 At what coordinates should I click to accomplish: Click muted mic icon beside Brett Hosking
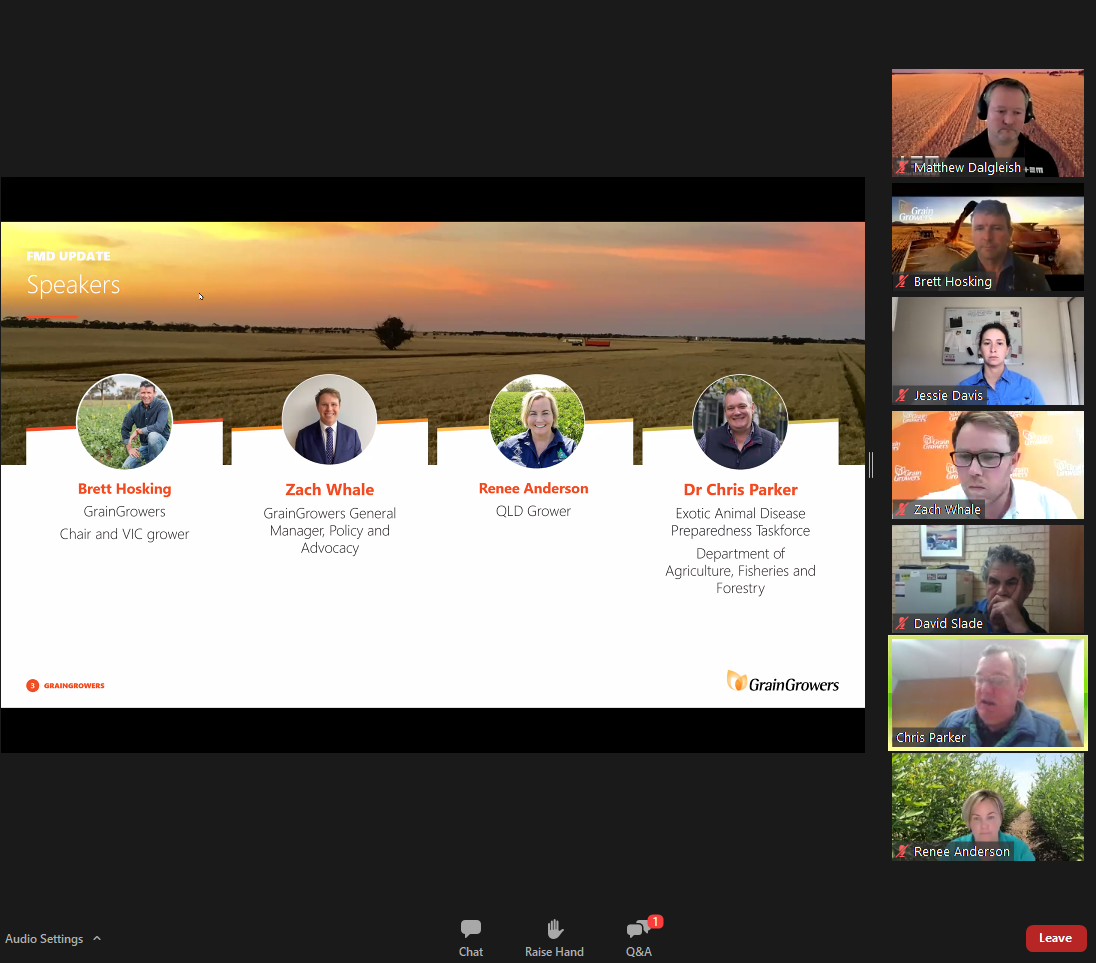(x=902, y=281)
